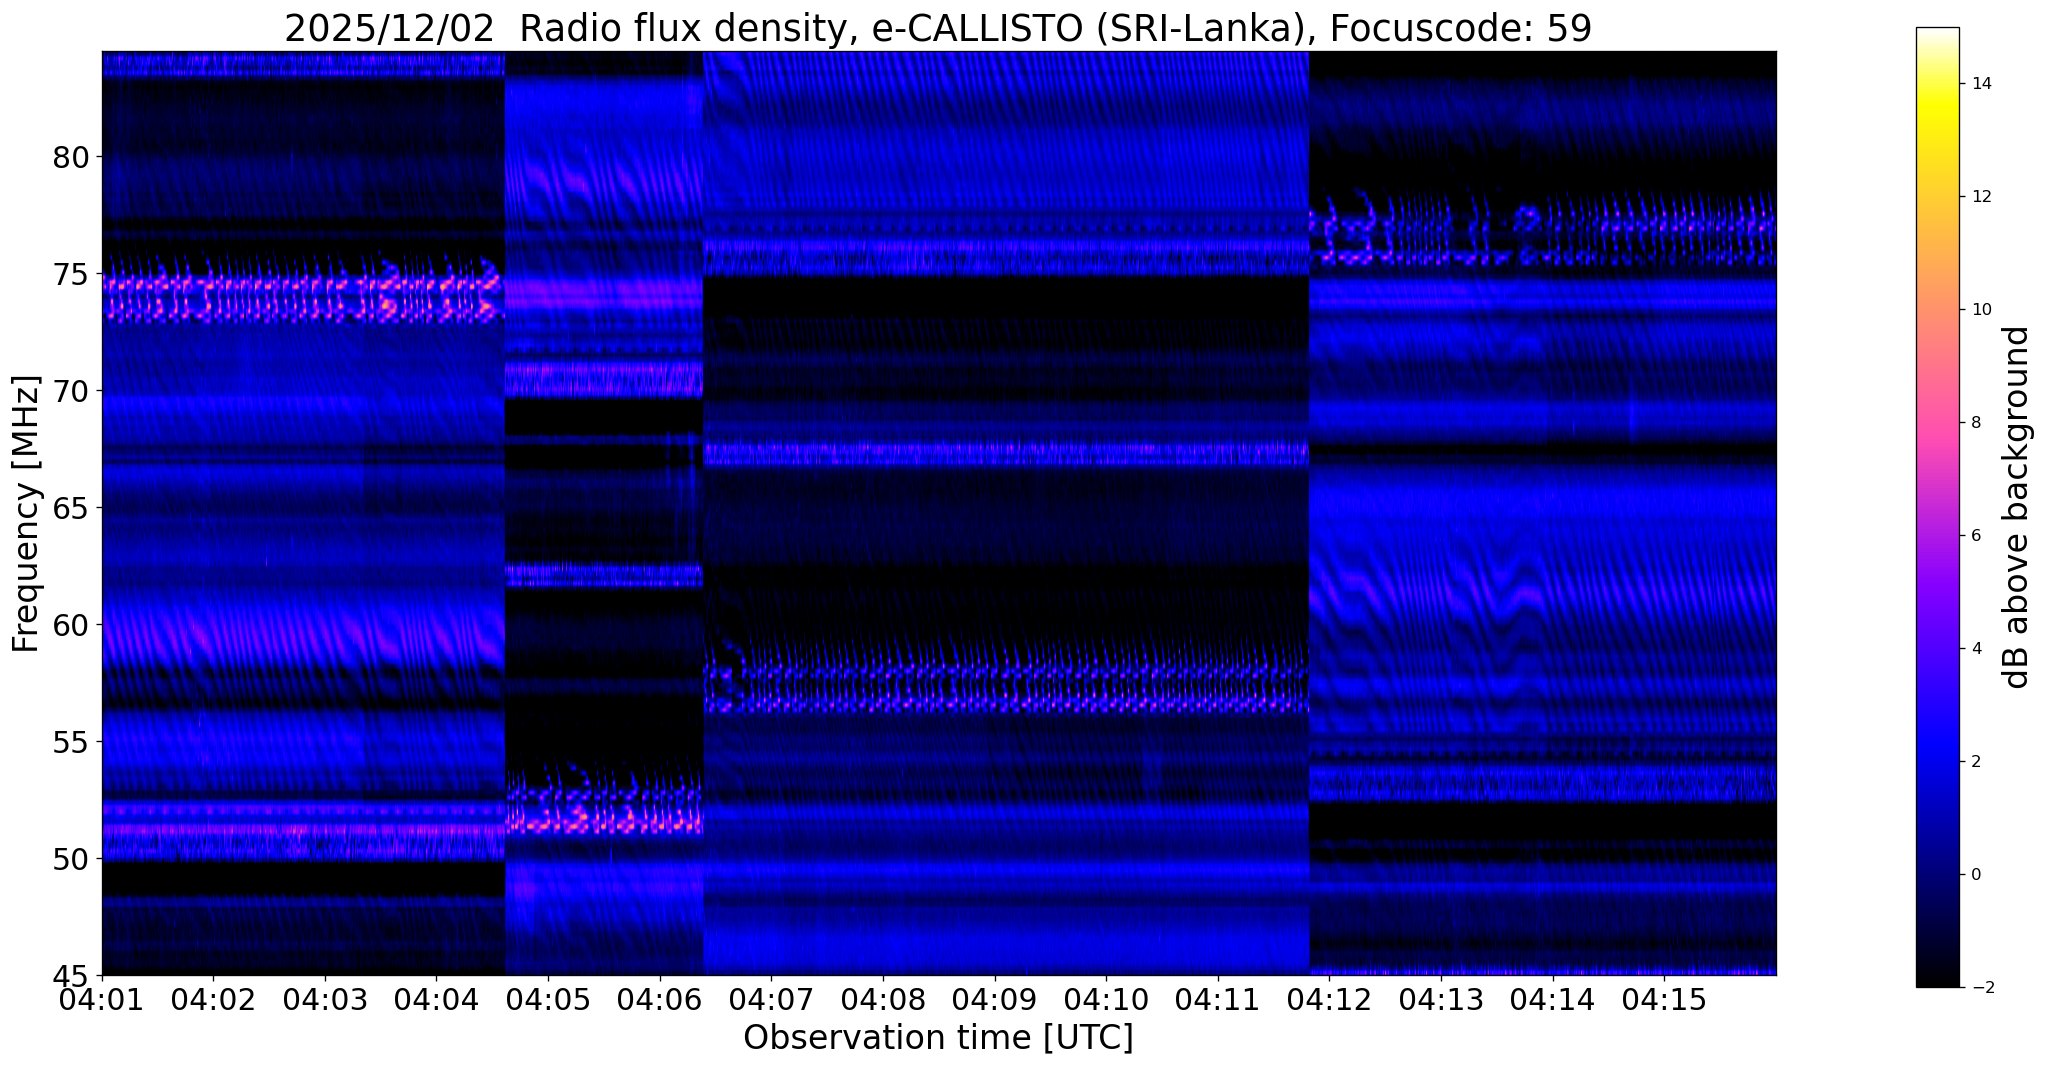Screen dimensions: 2047x1067
Task: Click the 56-58 MHz pulsed band near 04:09
Action: click(1006, 680)
